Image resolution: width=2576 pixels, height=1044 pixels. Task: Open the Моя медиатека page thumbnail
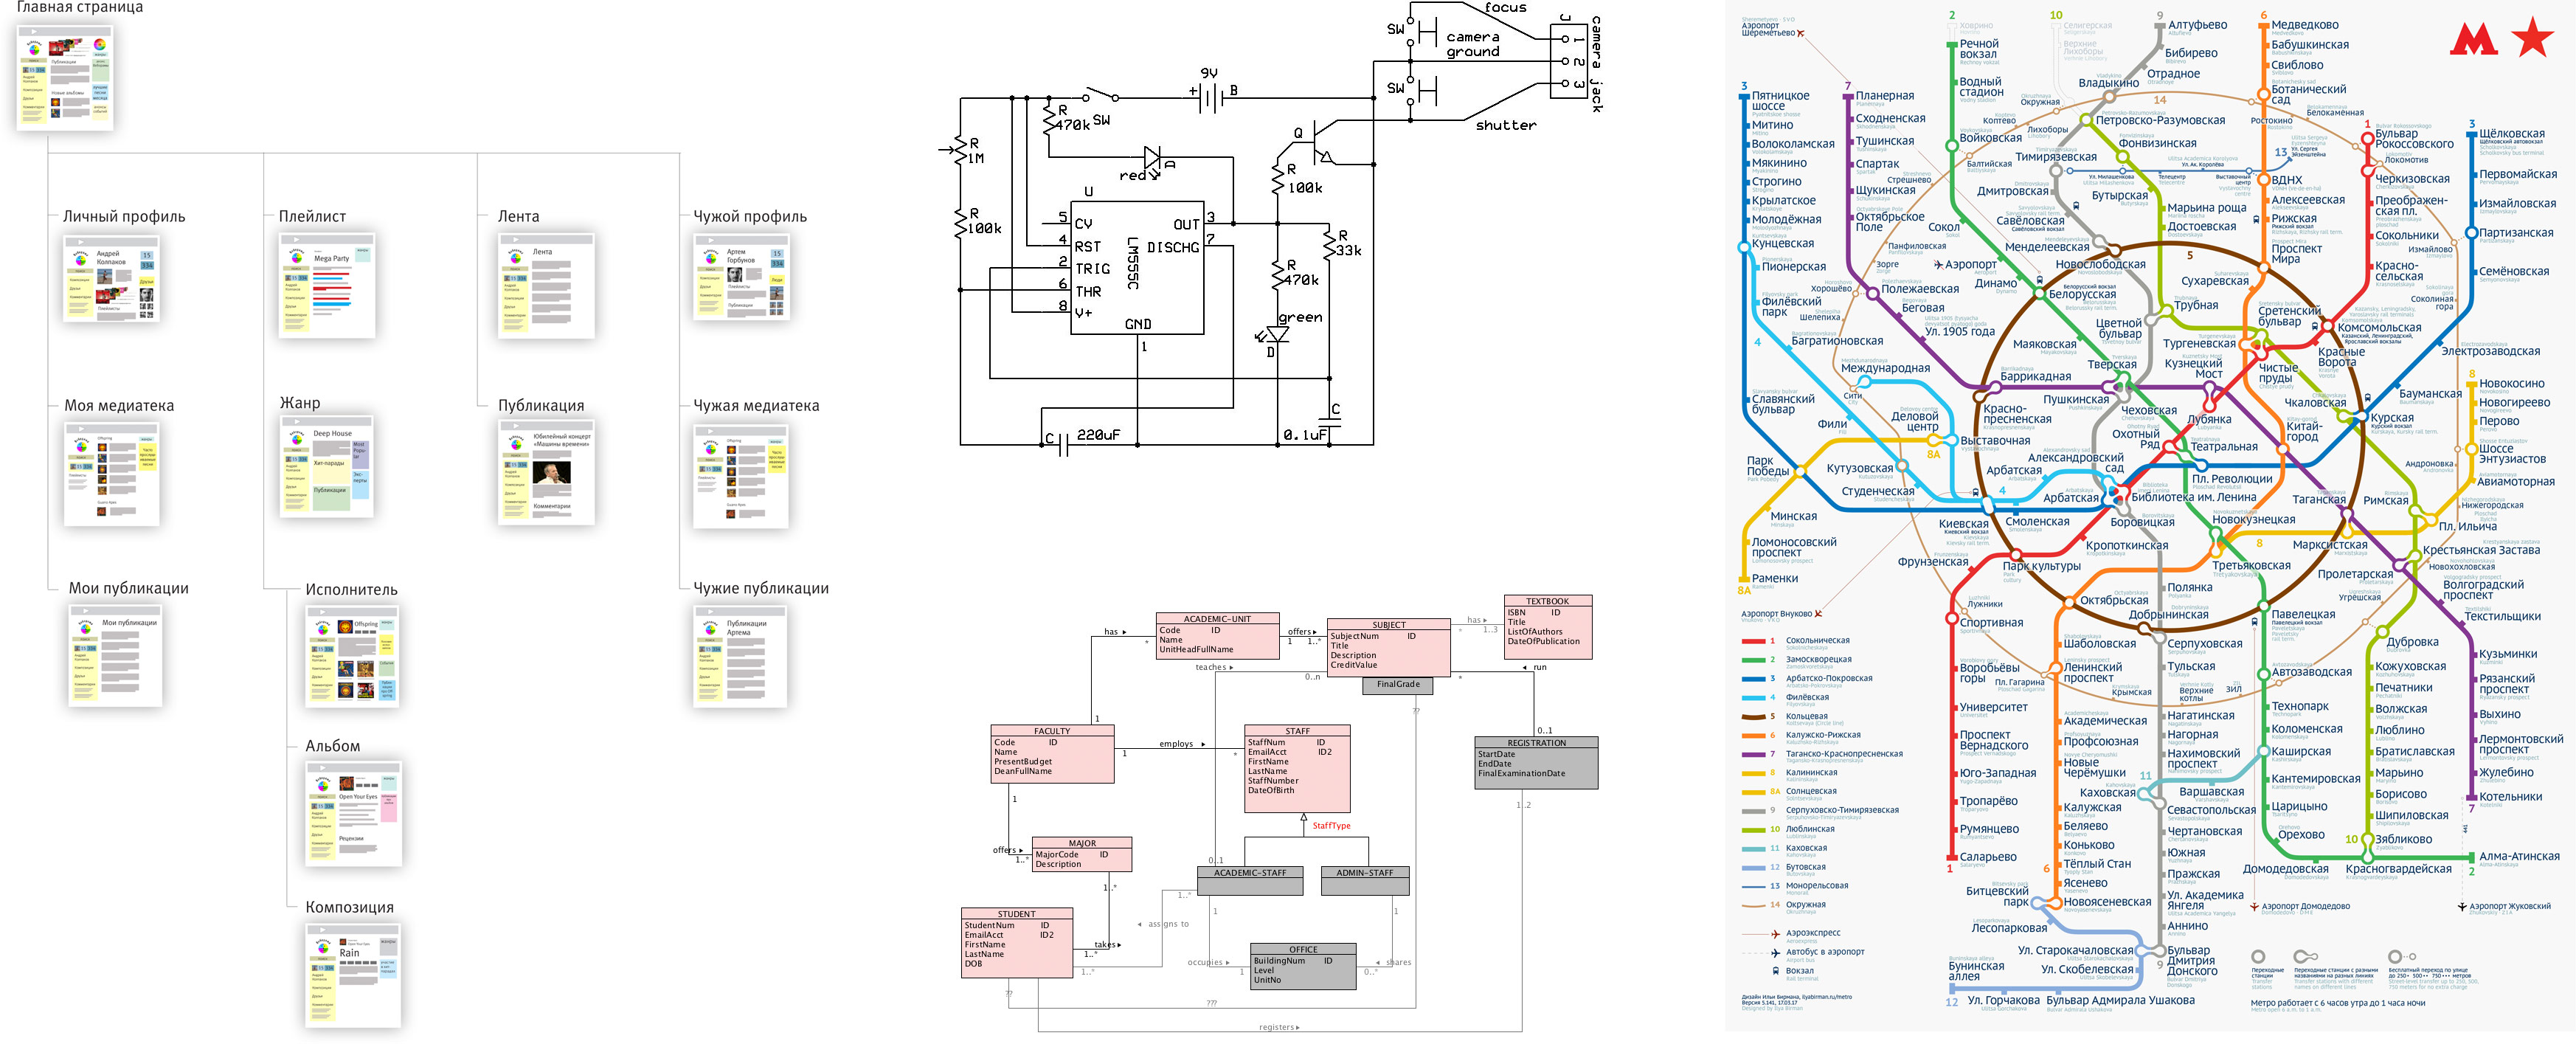(112, 474)
